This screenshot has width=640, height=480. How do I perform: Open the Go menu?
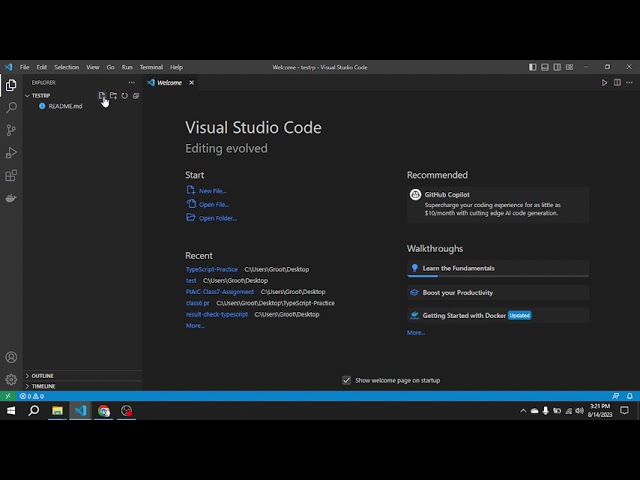(110, 67)
